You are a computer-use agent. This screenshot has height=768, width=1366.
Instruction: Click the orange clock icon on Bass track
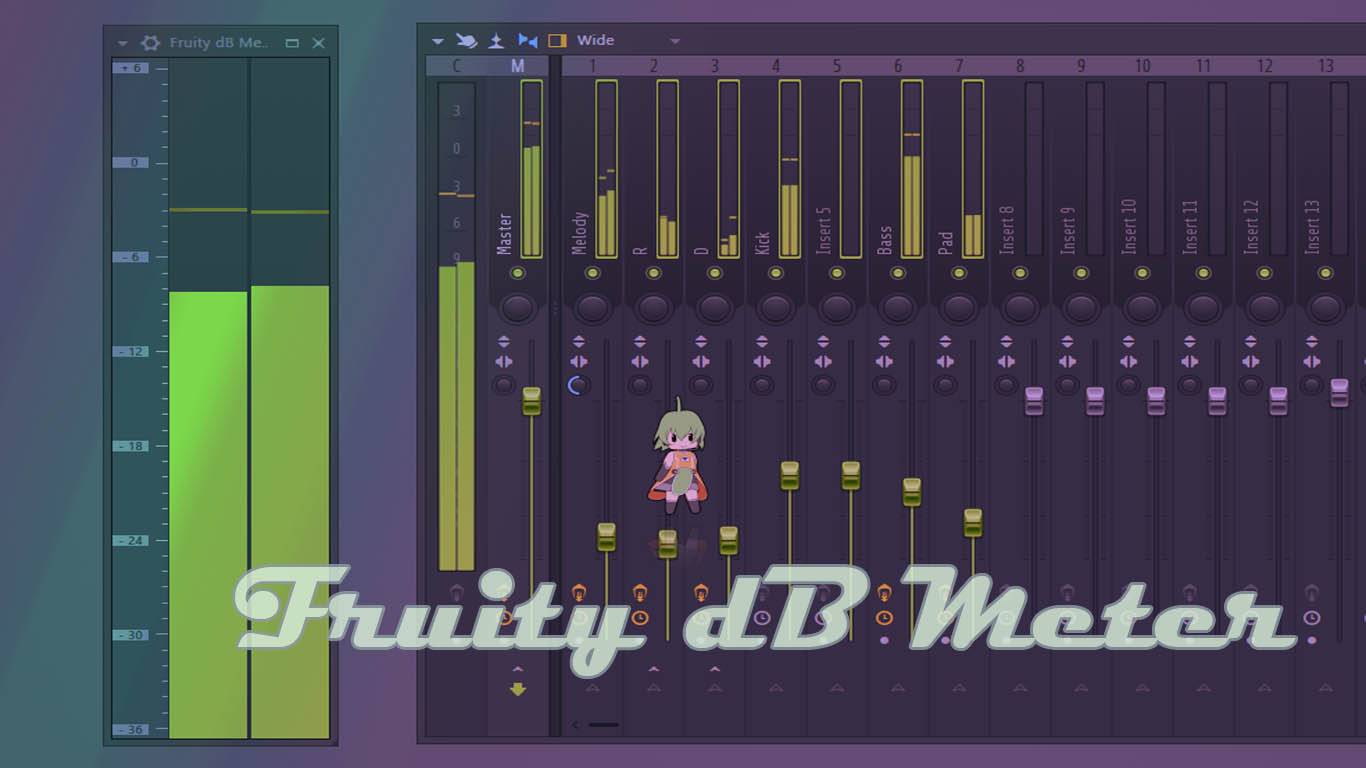click(x=884, y=618)
